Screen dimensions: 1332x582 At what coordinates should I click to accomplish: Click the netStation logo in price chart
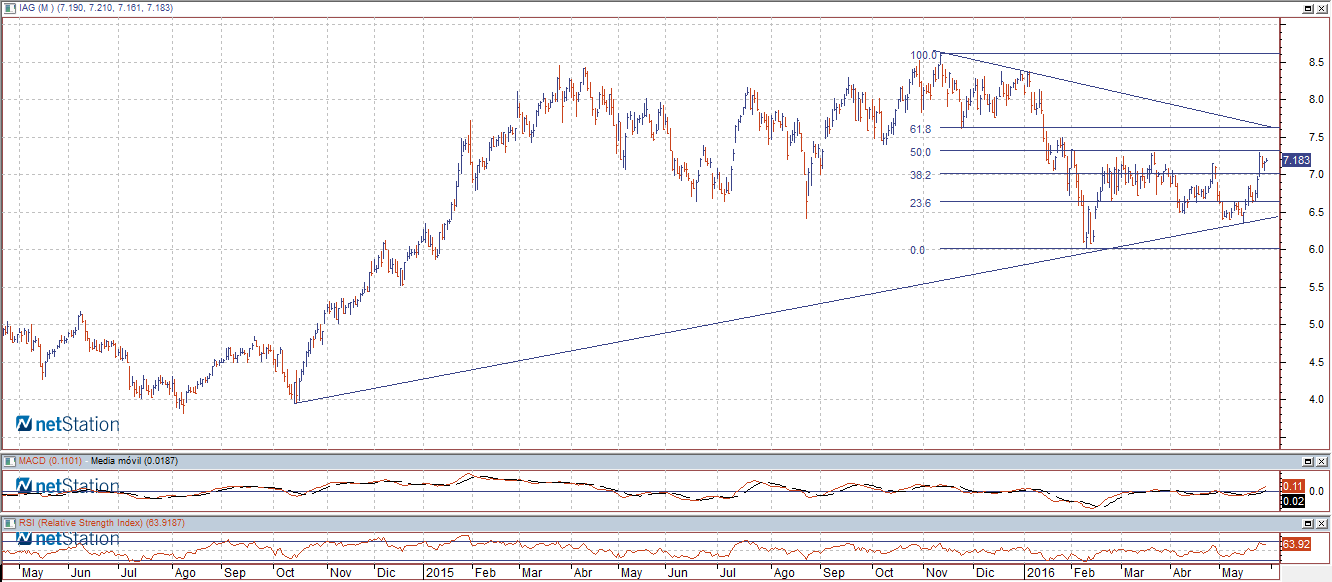tap(68, 424)
